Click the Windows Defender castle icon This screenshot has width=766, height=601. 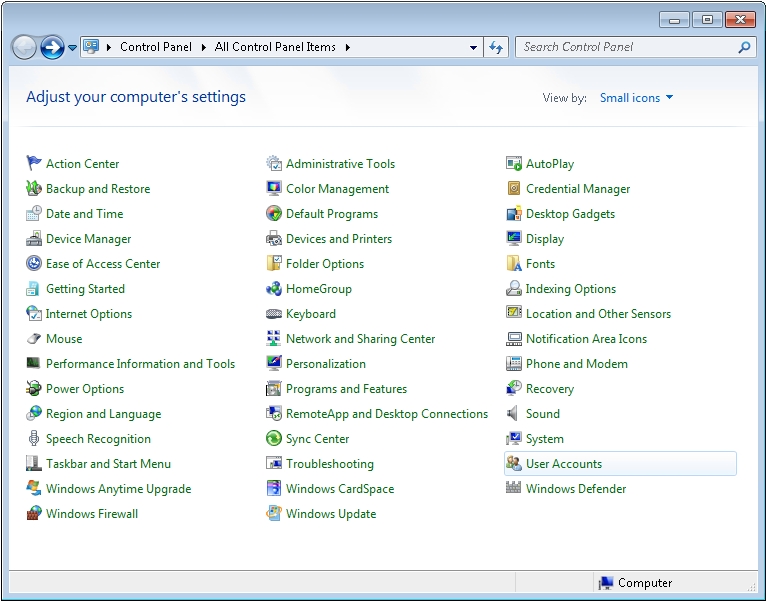[x=513, y=488]
